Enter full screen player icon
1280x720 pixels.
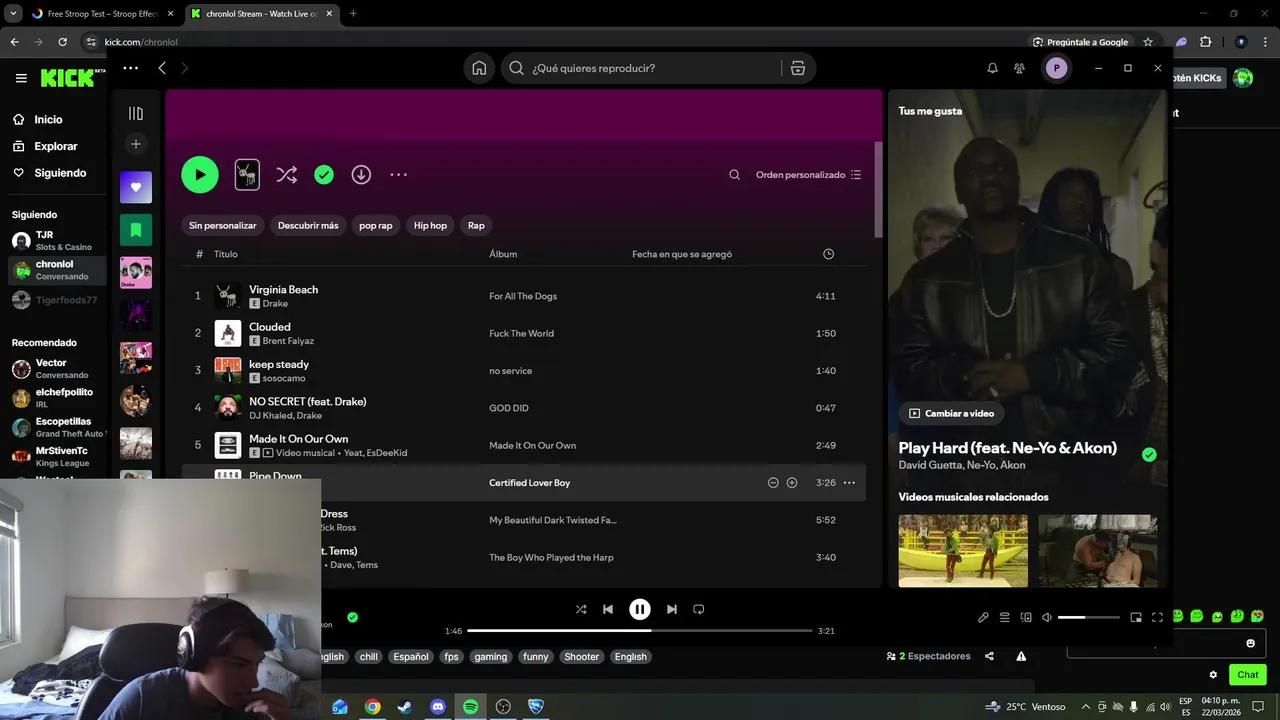pos(1157,618)
